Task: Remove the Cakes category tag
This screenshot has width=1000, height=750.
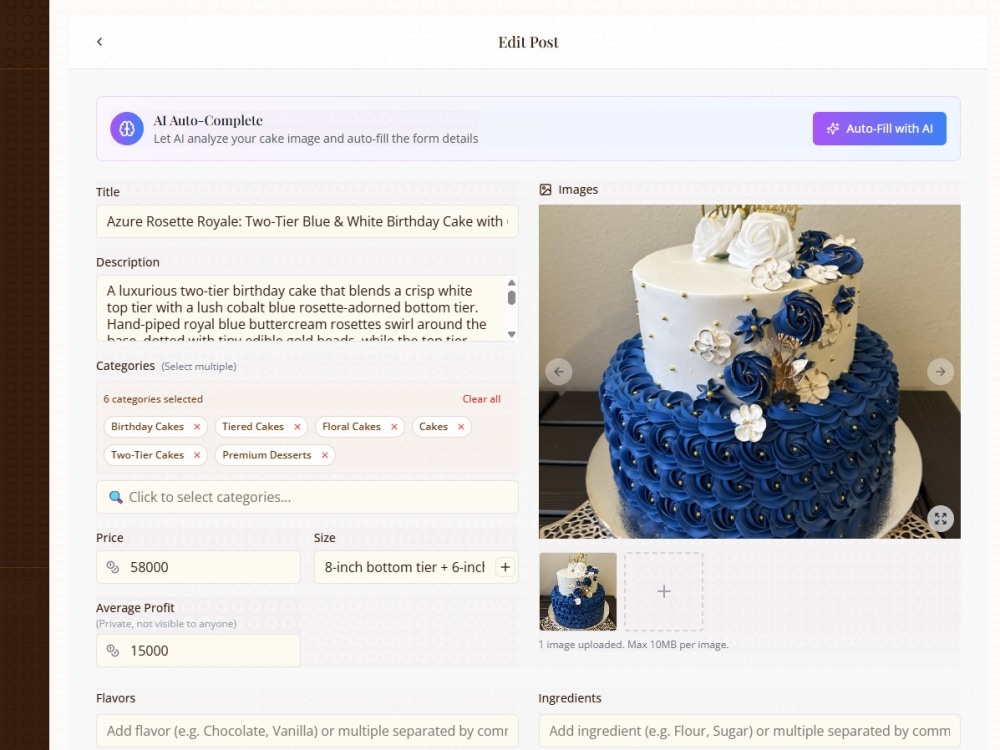Action: click(461, 427)
